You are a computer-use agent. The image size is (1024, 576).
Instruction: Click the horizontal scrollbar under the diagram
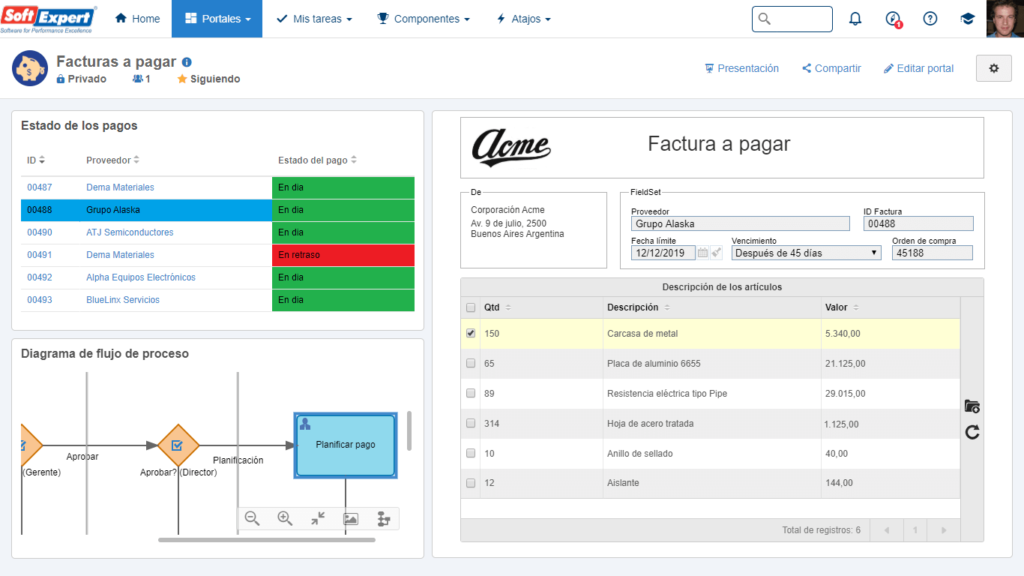(266, 540)
